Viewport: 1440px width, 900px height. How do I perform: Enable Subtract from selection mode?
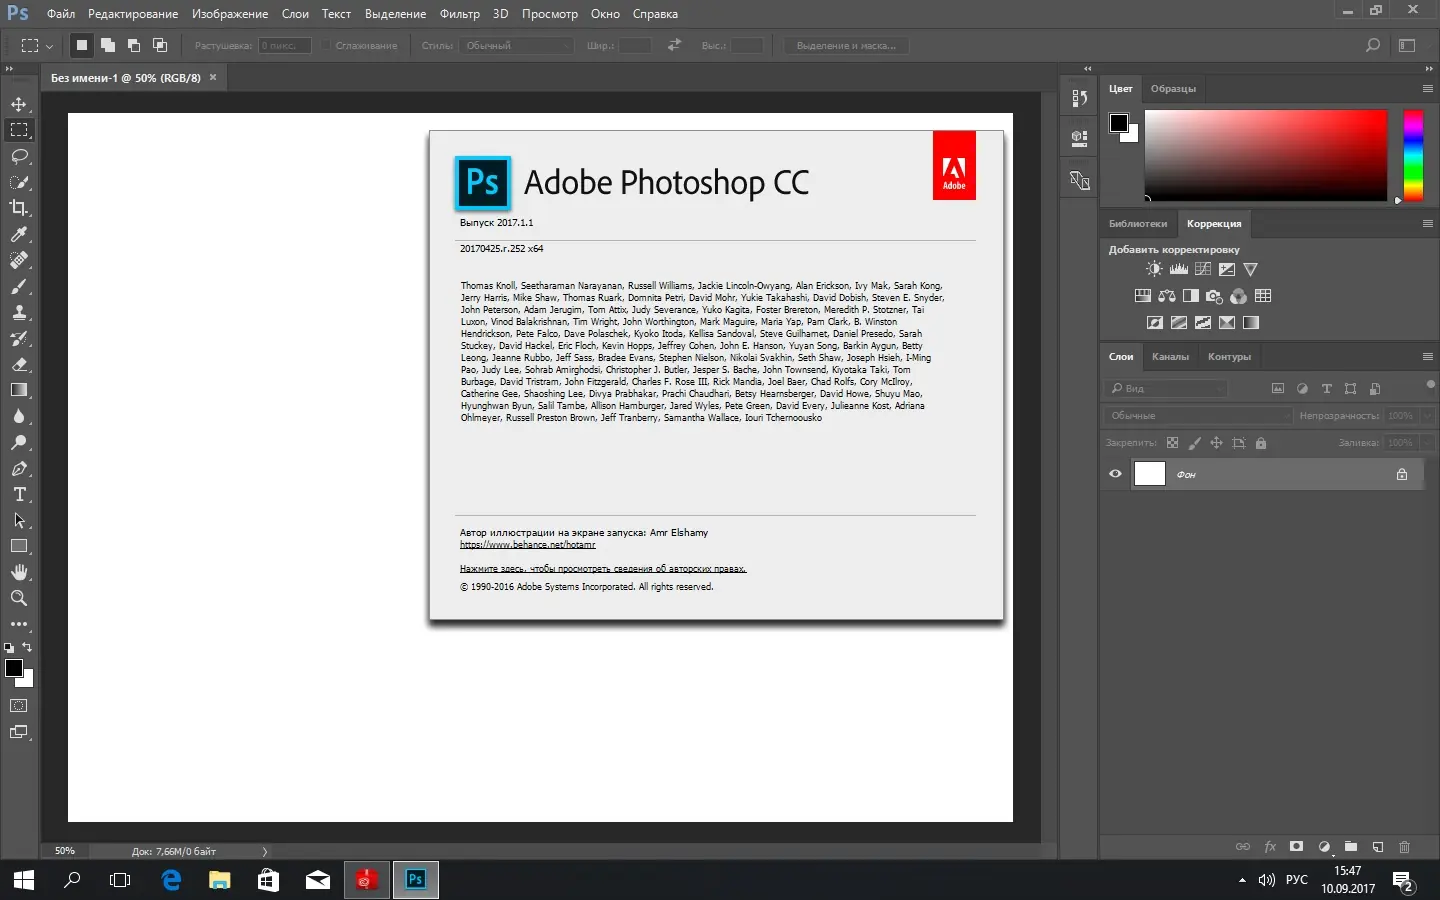point(134,45)
